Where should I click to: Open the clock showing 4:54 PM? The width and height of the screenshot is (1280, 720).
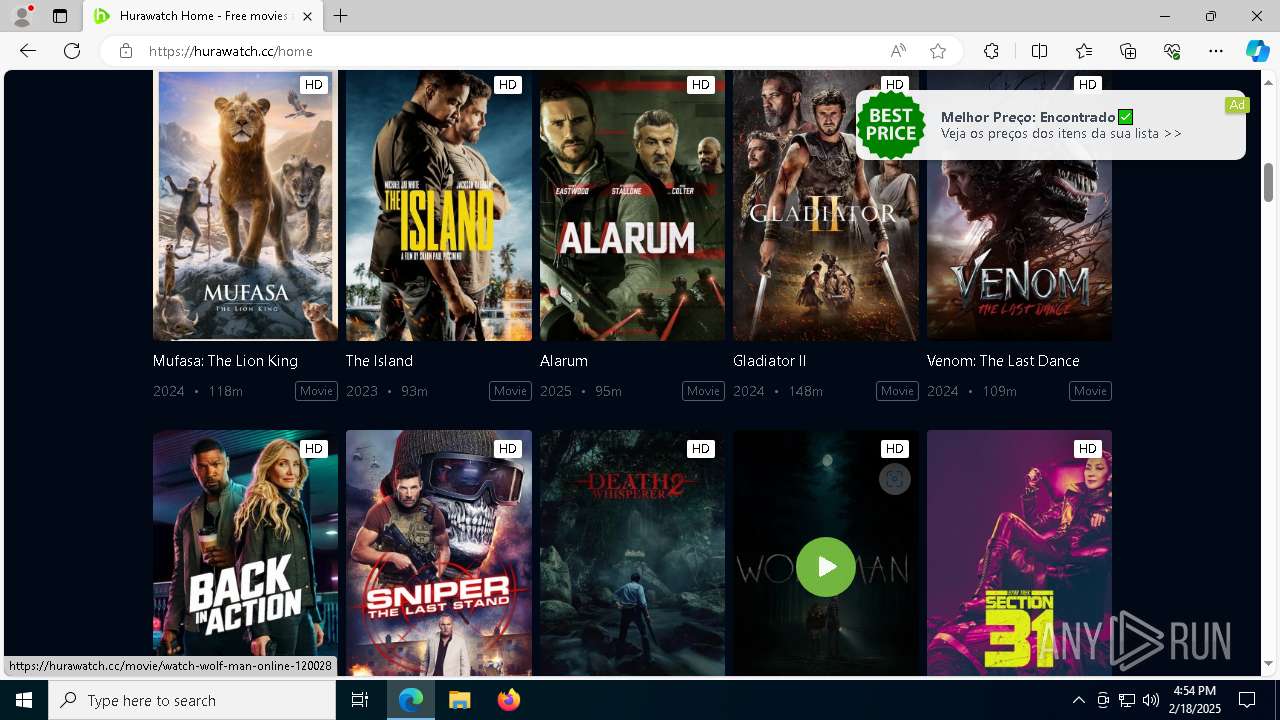click(x=1195, y=700)
